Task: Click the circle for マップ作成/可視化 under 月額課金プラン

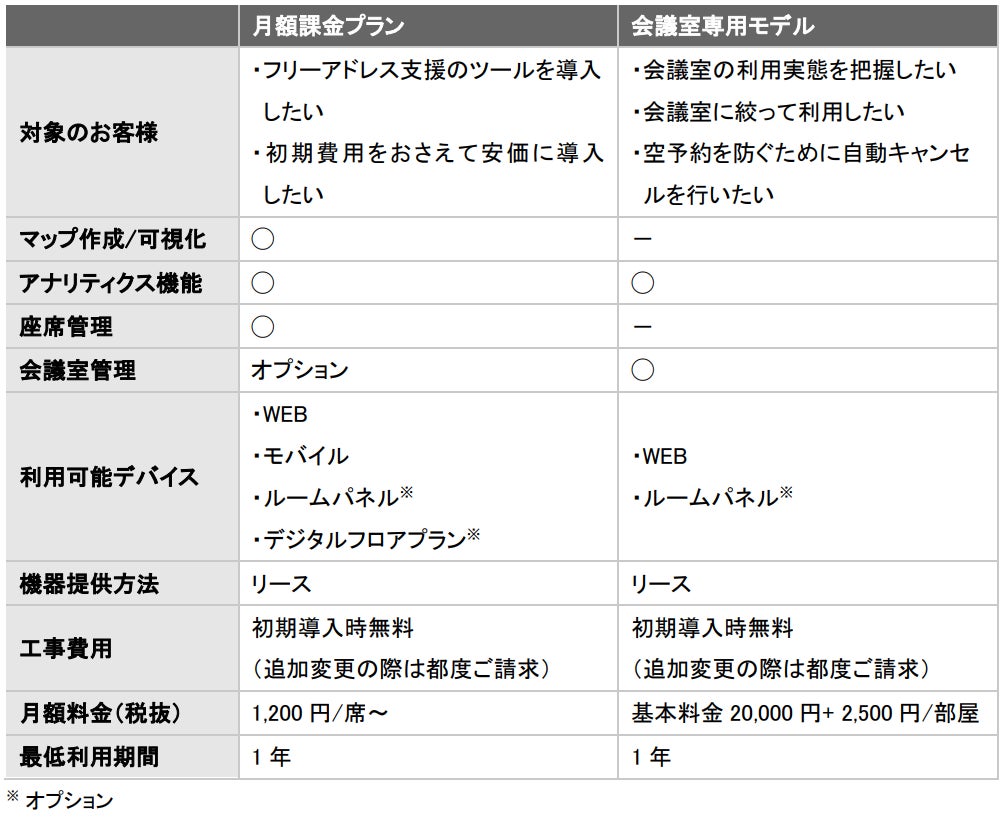Action: pyautogui.click(x=263, y=239)
